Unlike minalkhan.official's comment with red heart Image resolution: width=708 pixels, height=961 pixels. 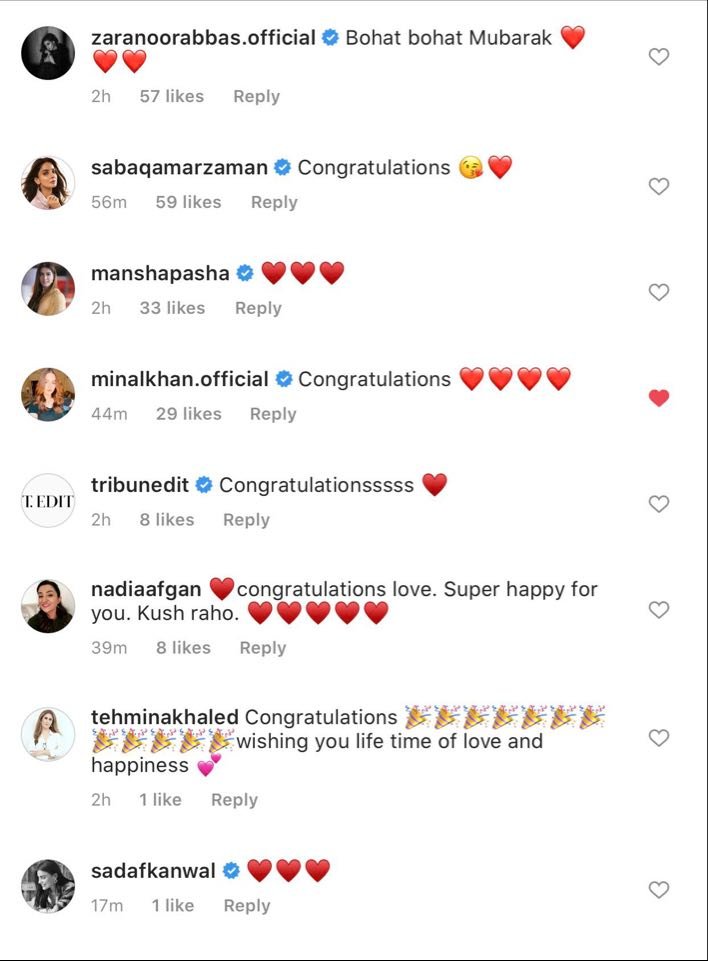coord(658,398)
